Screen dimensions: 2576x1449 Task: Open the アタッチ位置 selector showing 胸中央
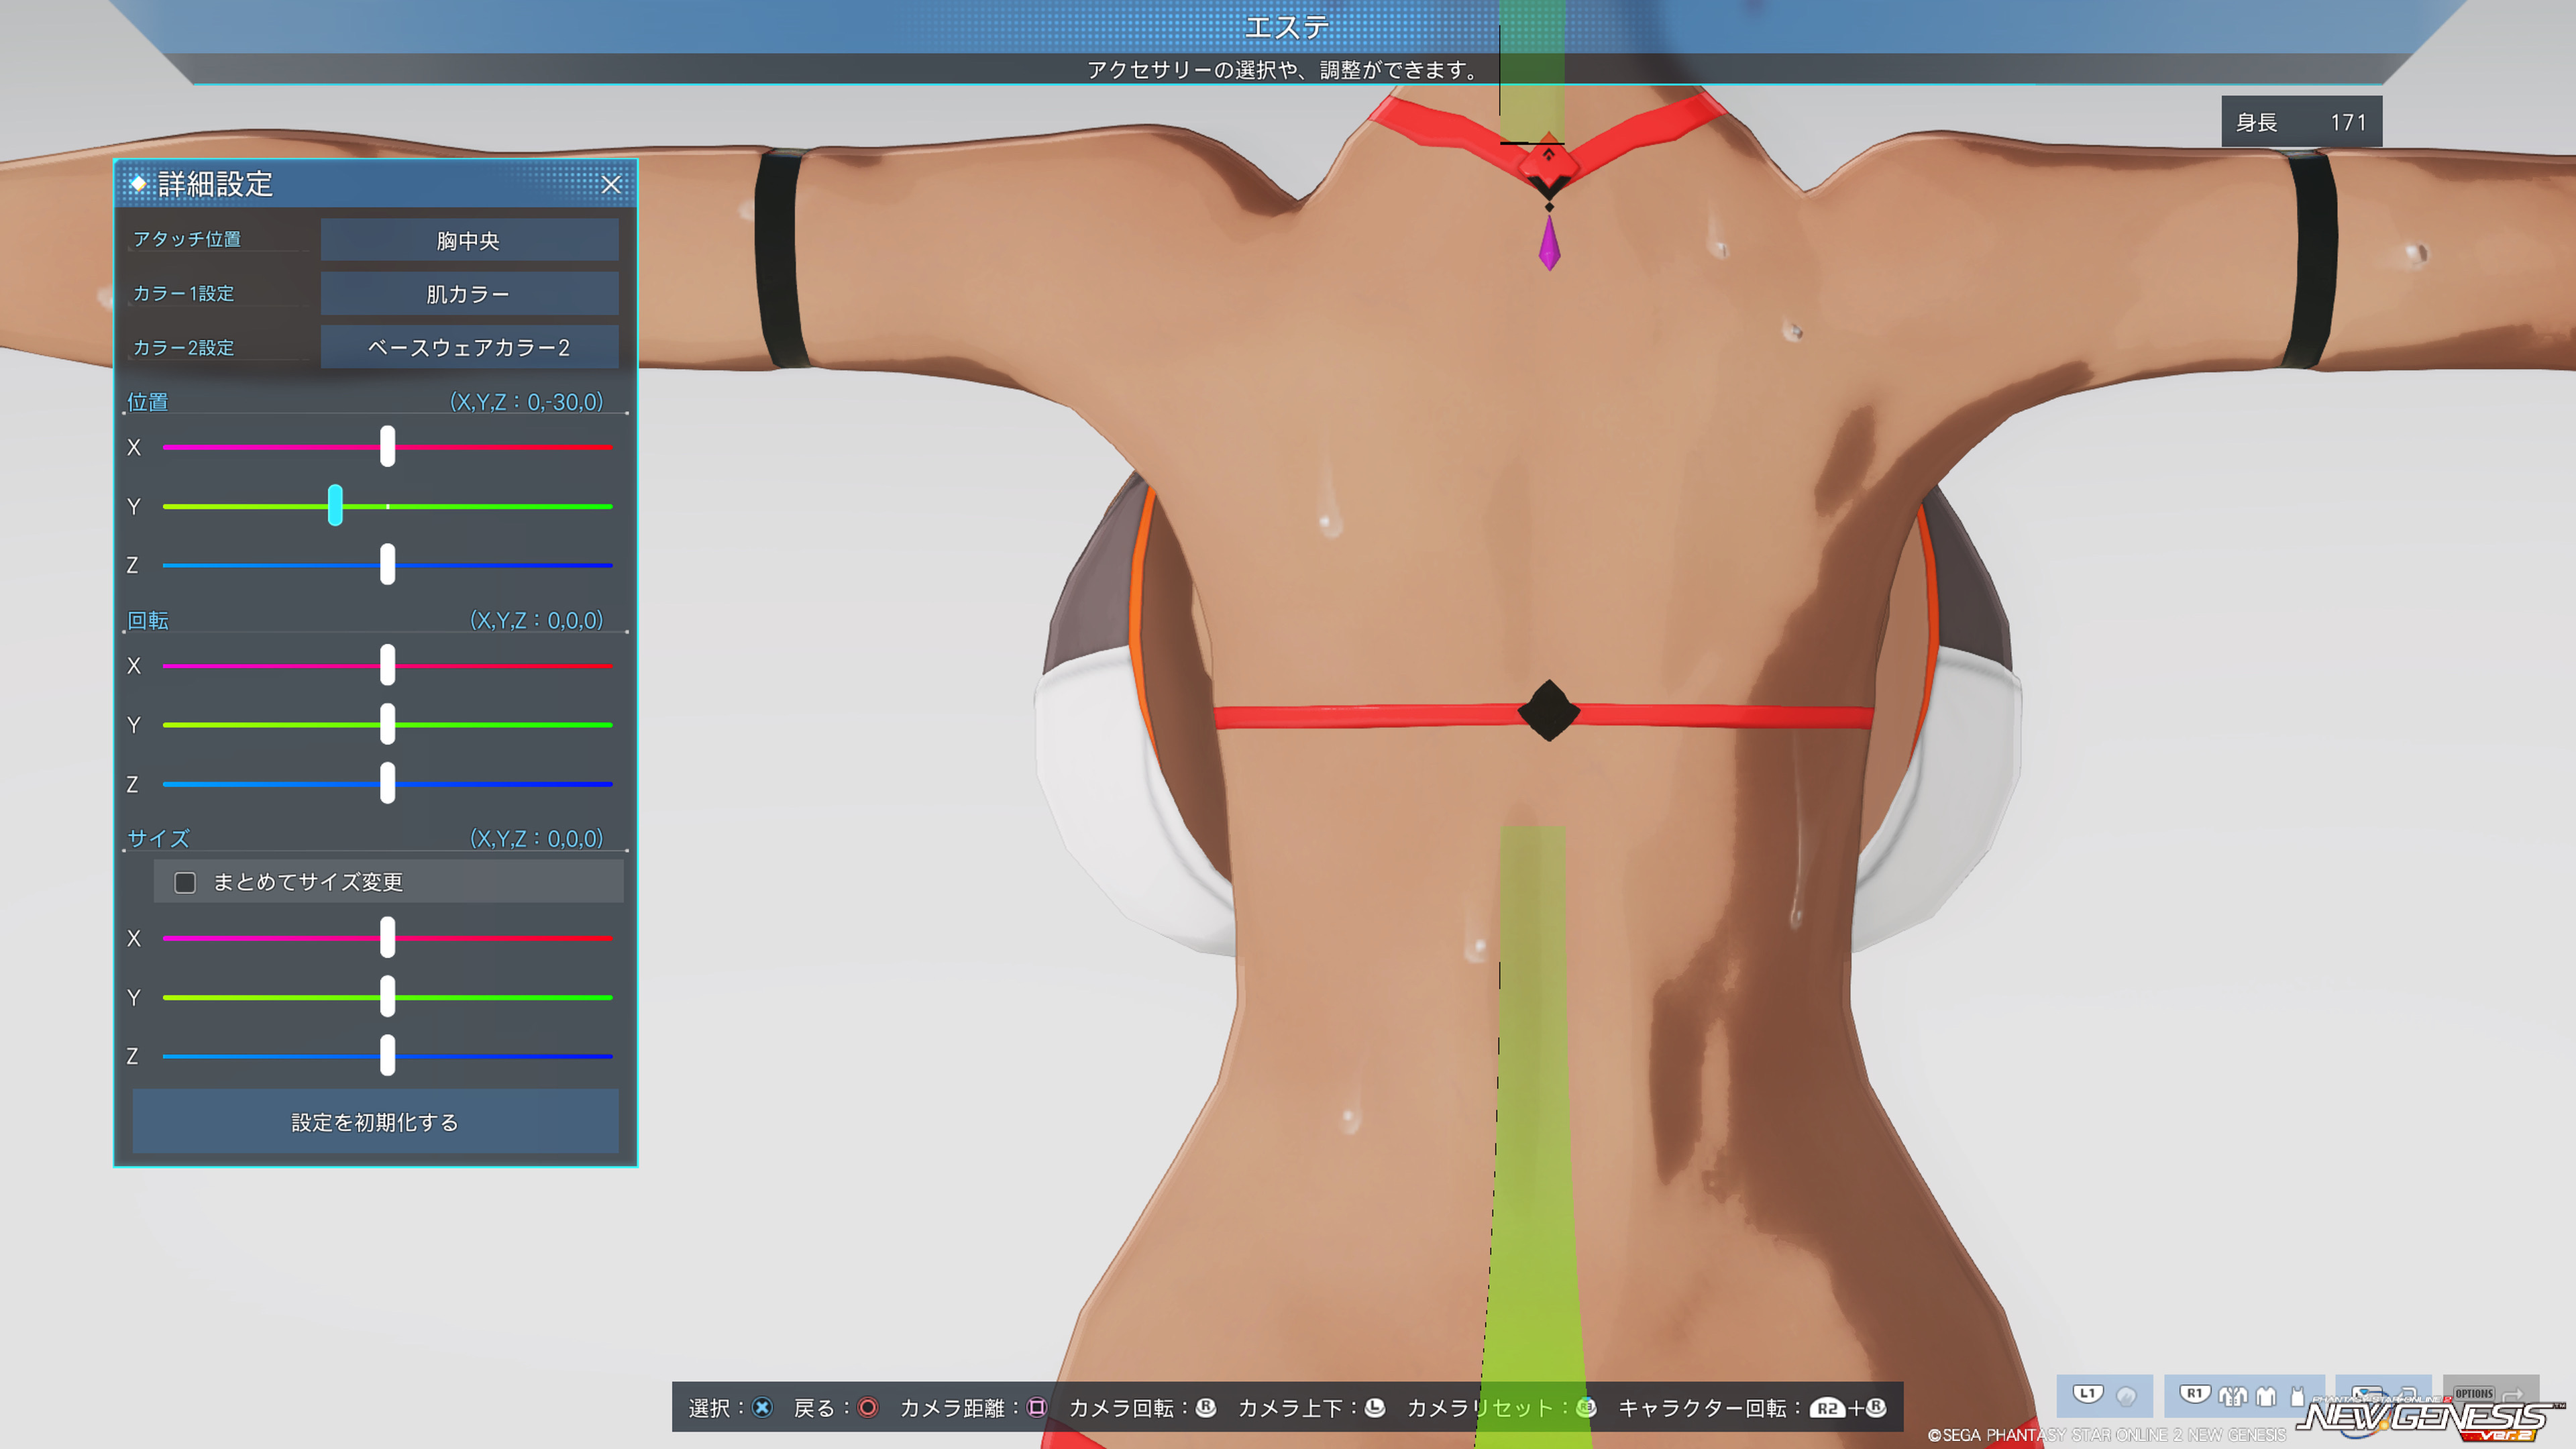tap(469, 240)
